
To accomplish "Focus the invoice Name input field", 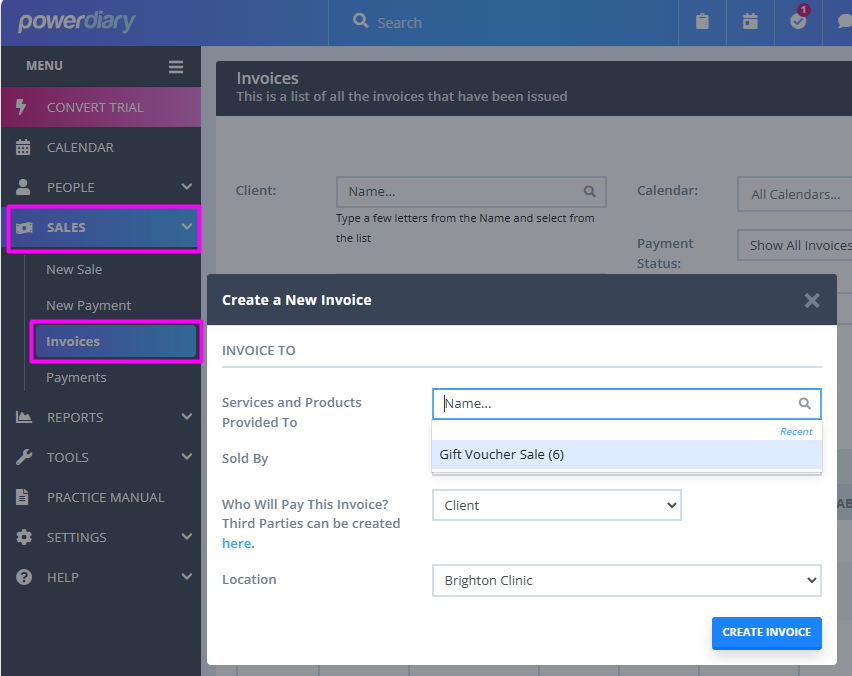I will [627, 403].
